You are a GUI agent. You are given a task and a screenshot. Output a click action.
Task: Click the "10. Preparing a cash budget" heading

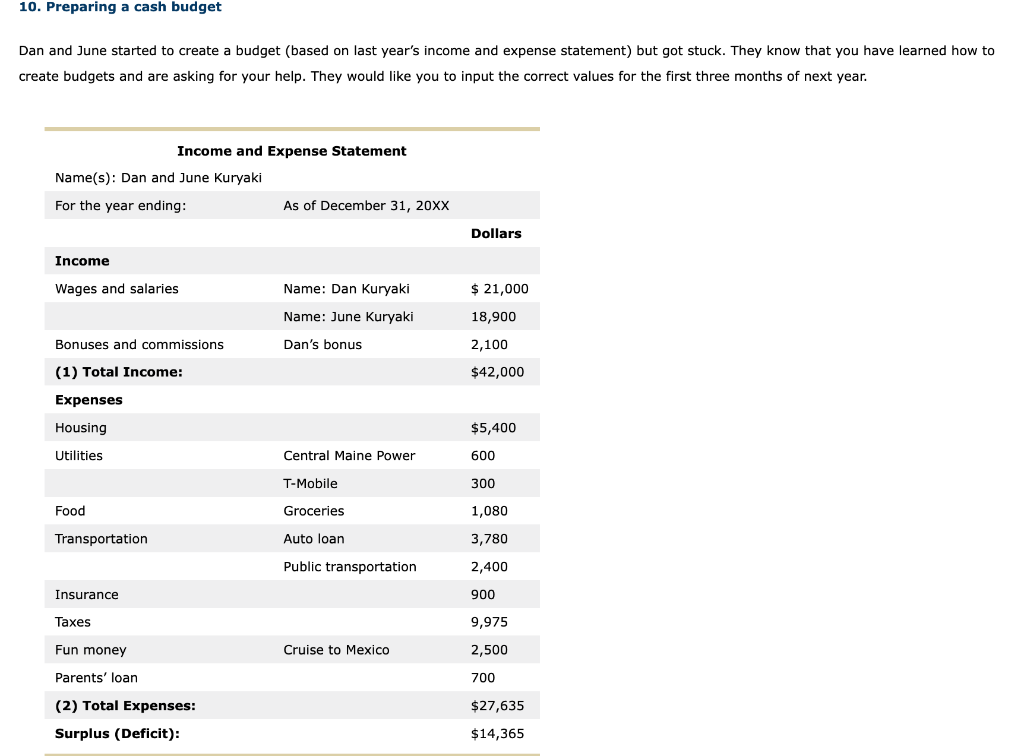point(120,7)
